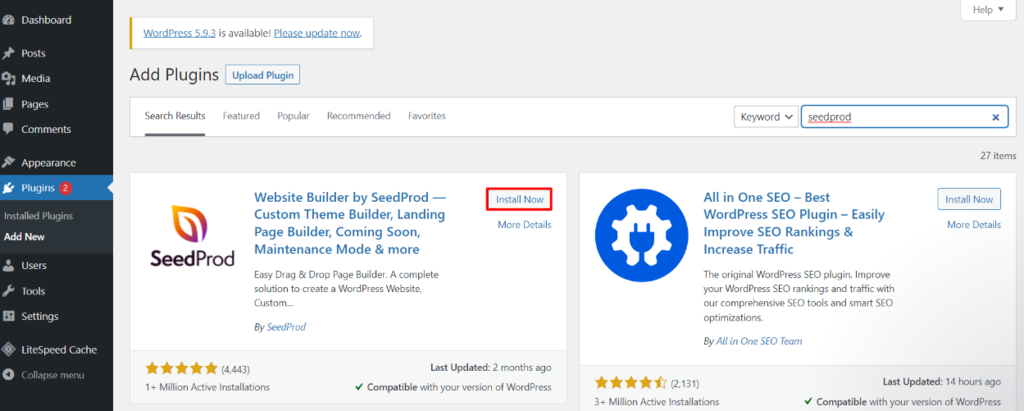The width and height of the screenshot is (1024, 411).
Task: Click the All in One SEO gear logo
Action: (641, 236)
